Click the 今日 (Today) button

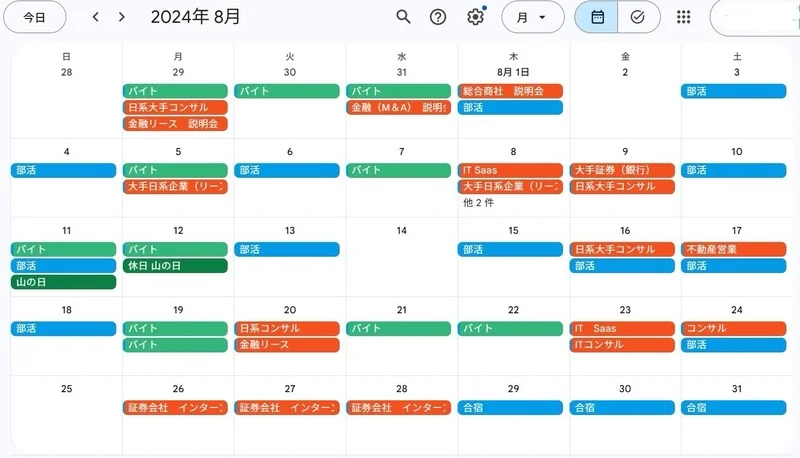35,17
